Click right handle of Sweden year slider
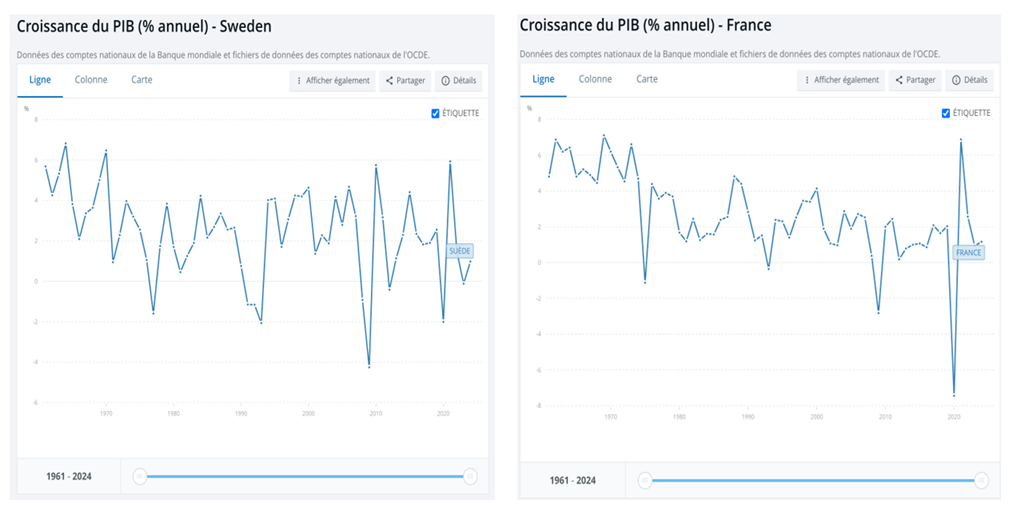Screen dimensions: 1012x514 click(470, 477)
